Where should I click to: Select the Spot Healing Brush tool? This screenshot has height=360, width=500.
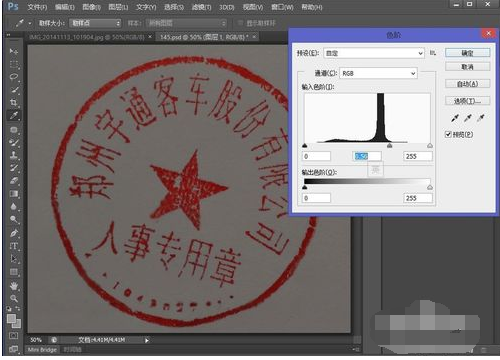[14, 130]
